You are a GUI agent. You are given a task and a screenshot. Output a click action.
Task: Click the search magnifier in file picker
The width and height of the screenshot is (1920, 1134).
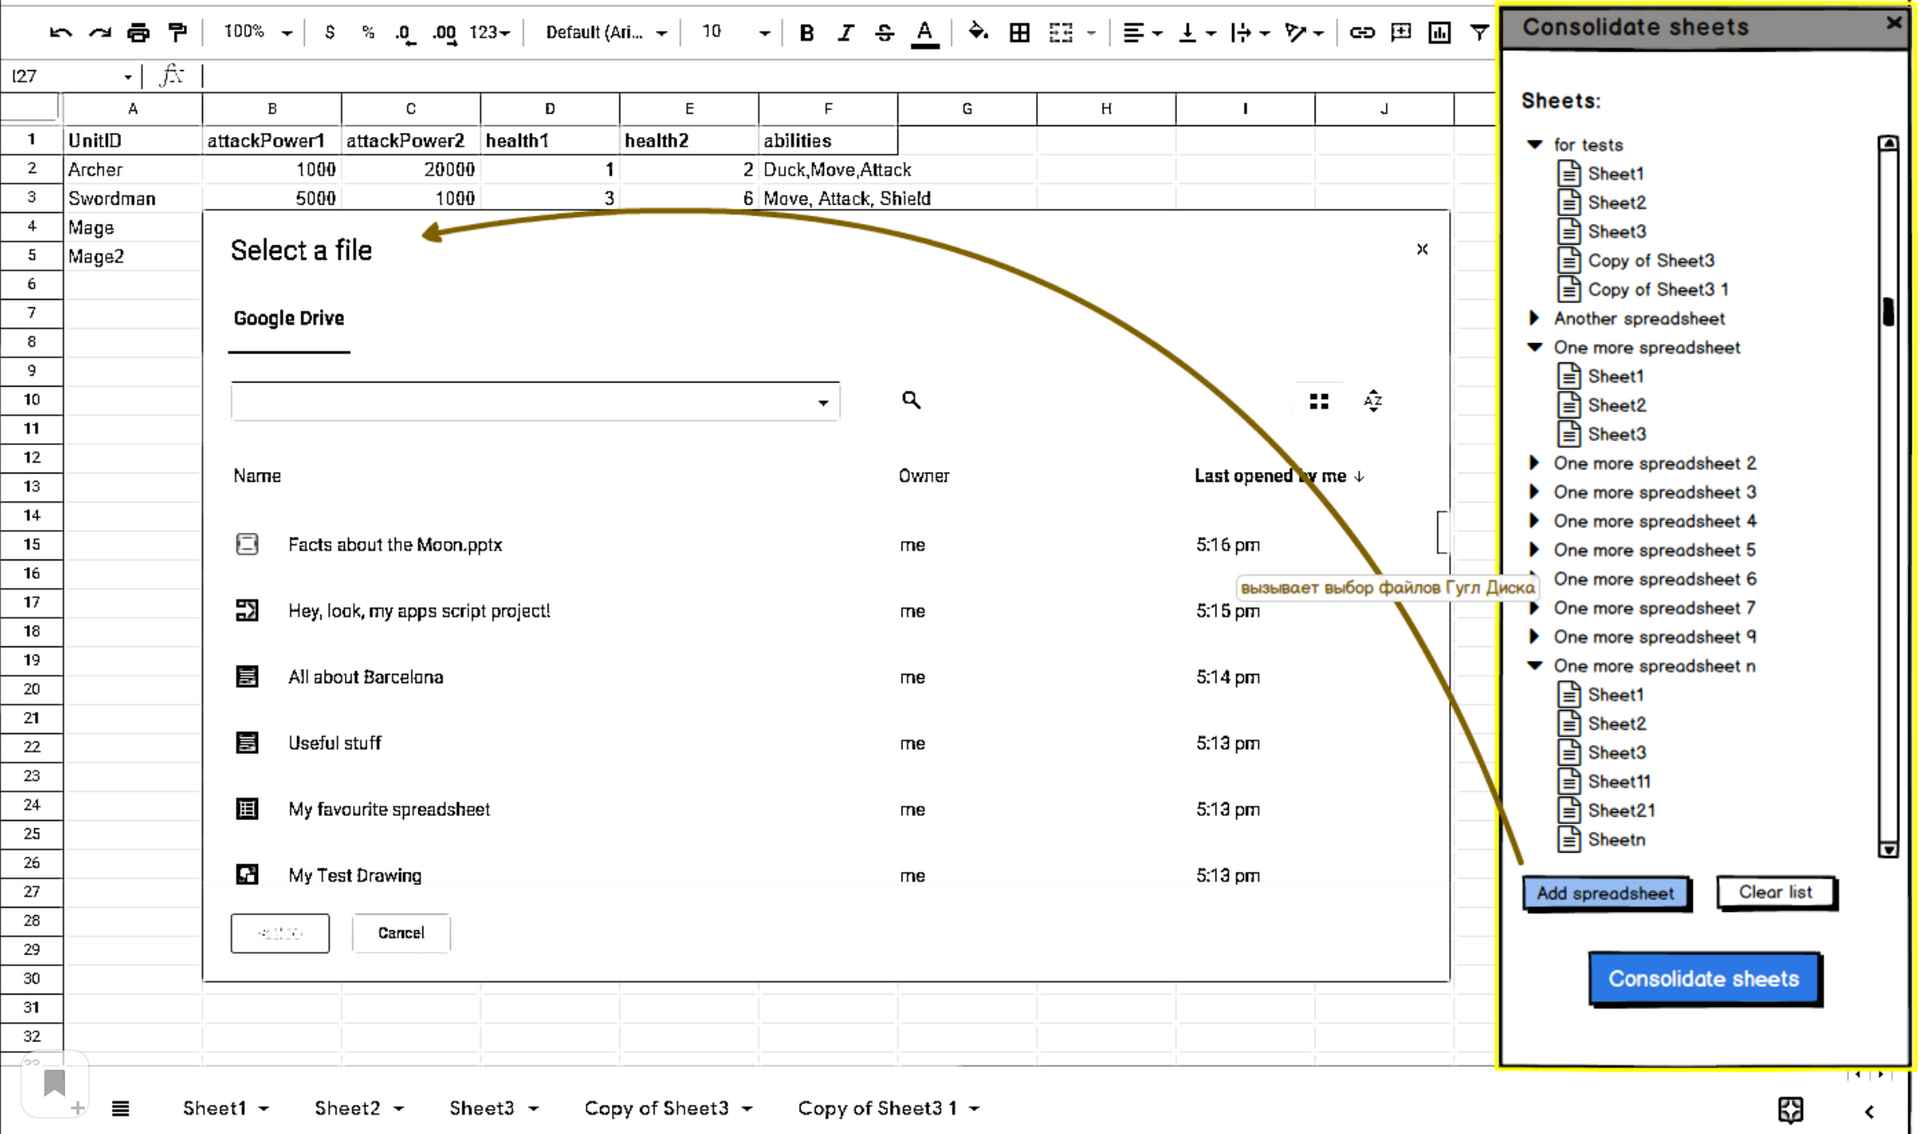pyautogui.click(x=910, y=400)
